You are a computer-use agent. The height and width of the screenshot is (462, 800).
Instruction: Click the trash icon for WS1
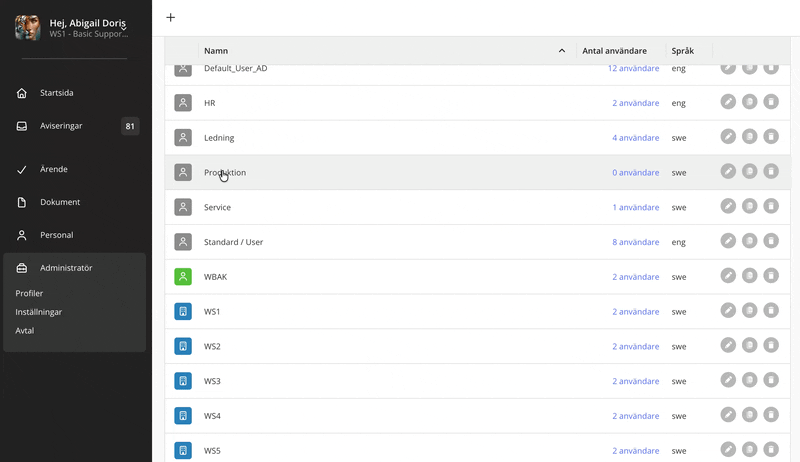(x=771, y=311)
